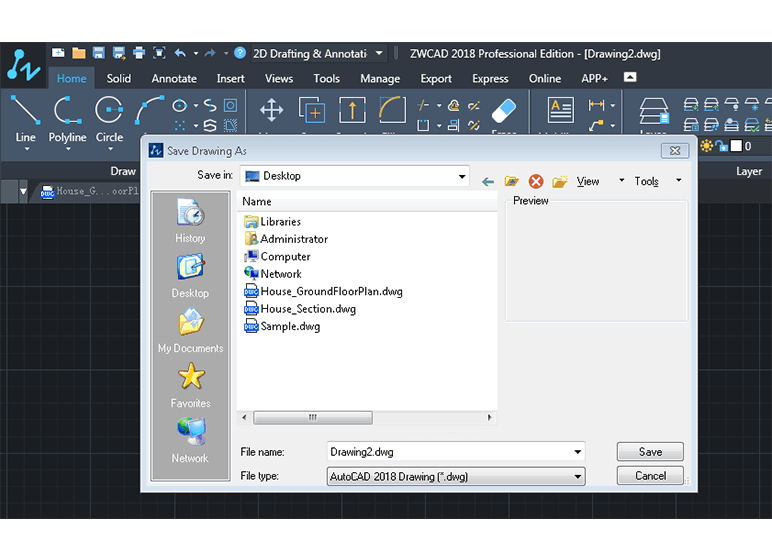The image size is (772, 560).
Task: Open Desktop location in places sidebar
Action: pyautogui.click(x=190, y=276)
